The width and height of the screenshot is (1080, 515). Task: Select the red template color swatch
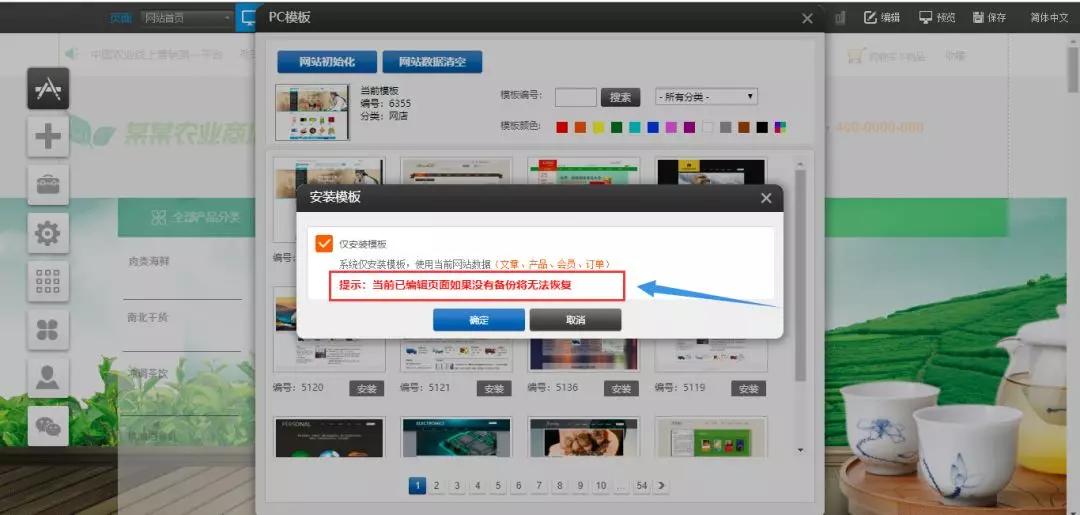562,127
